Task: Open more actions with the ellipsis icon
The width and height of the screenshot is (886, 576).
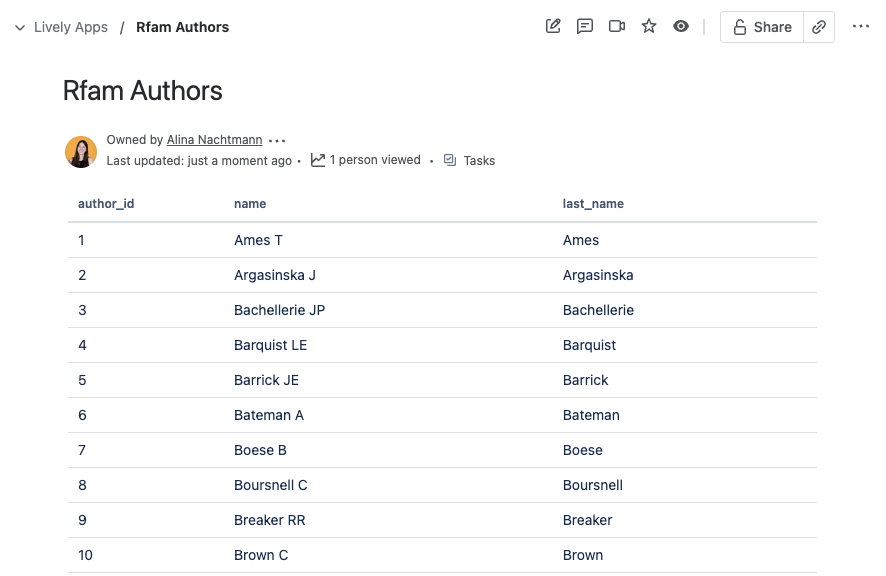Action: pyautogui.click(x=861, y=27)
